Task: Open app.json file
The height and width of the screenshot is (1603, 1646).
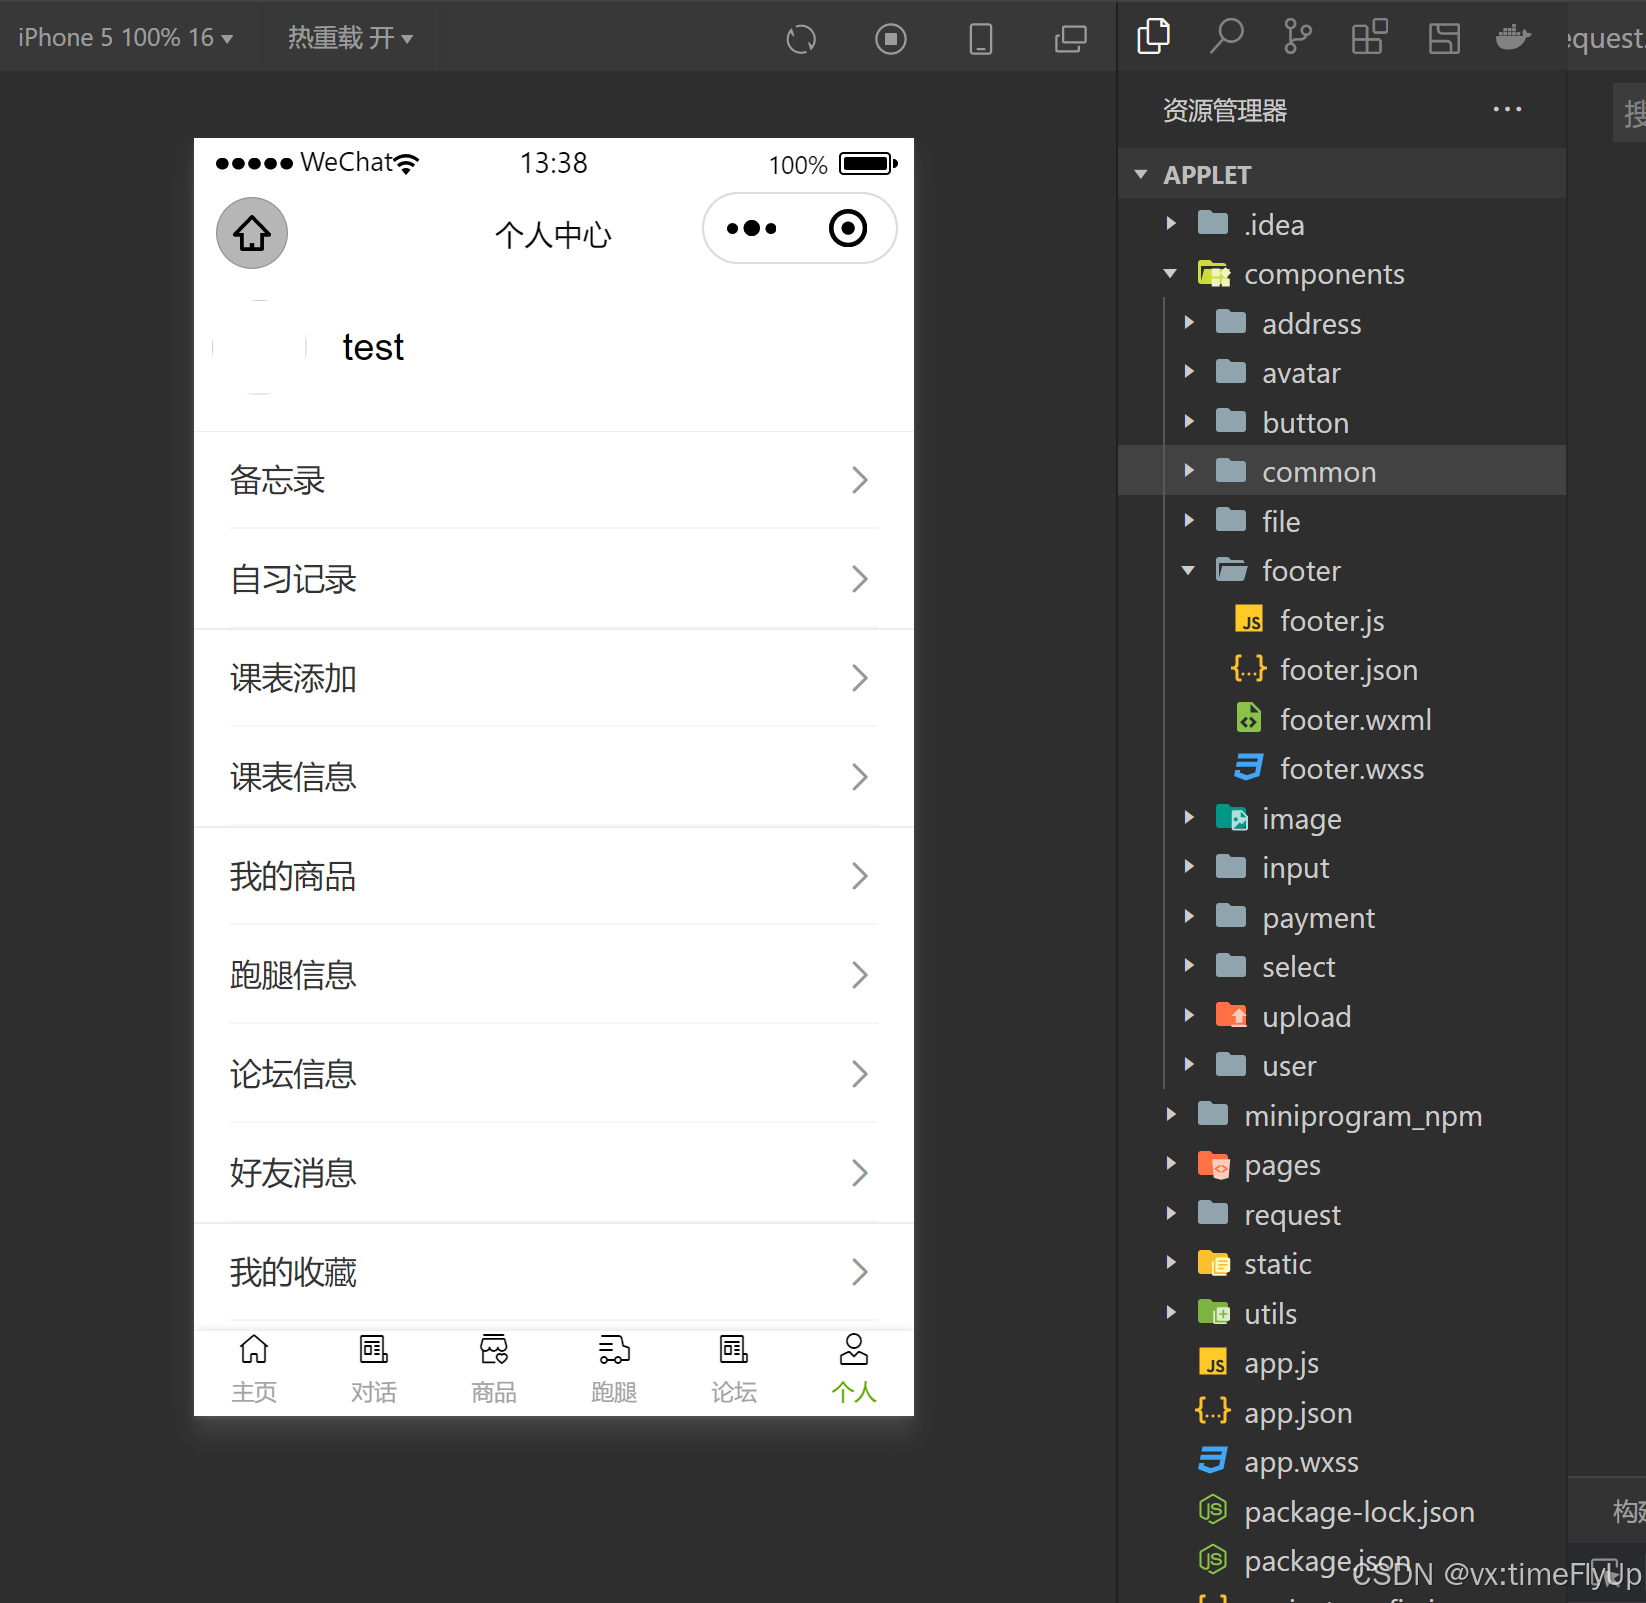Action: (x=1342, y=1412)
